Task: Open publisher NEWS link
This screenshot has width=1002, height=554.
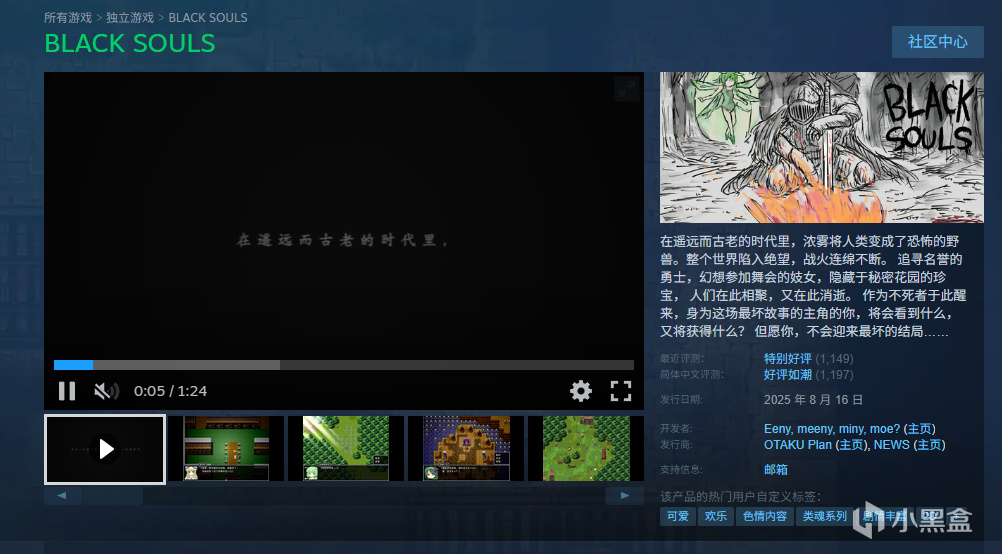Action: pyautogui.click(x=891, y=445)
